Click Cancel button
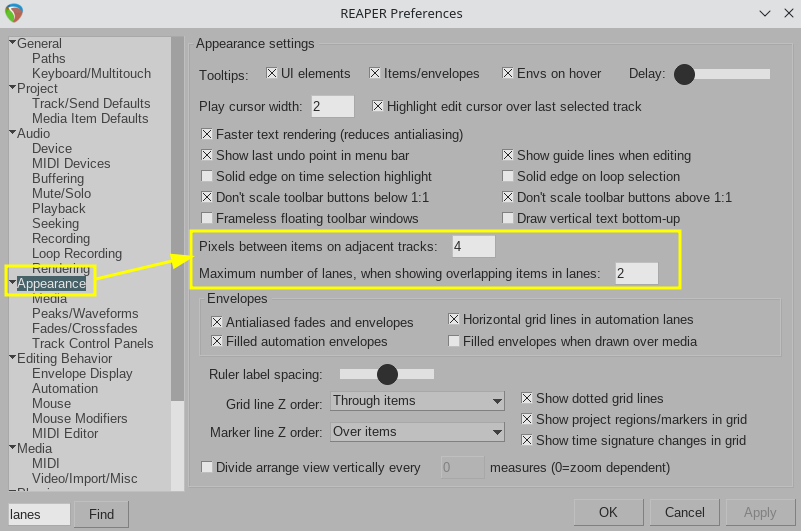This screenshot has width=801, height=531. tap(685, 512)
